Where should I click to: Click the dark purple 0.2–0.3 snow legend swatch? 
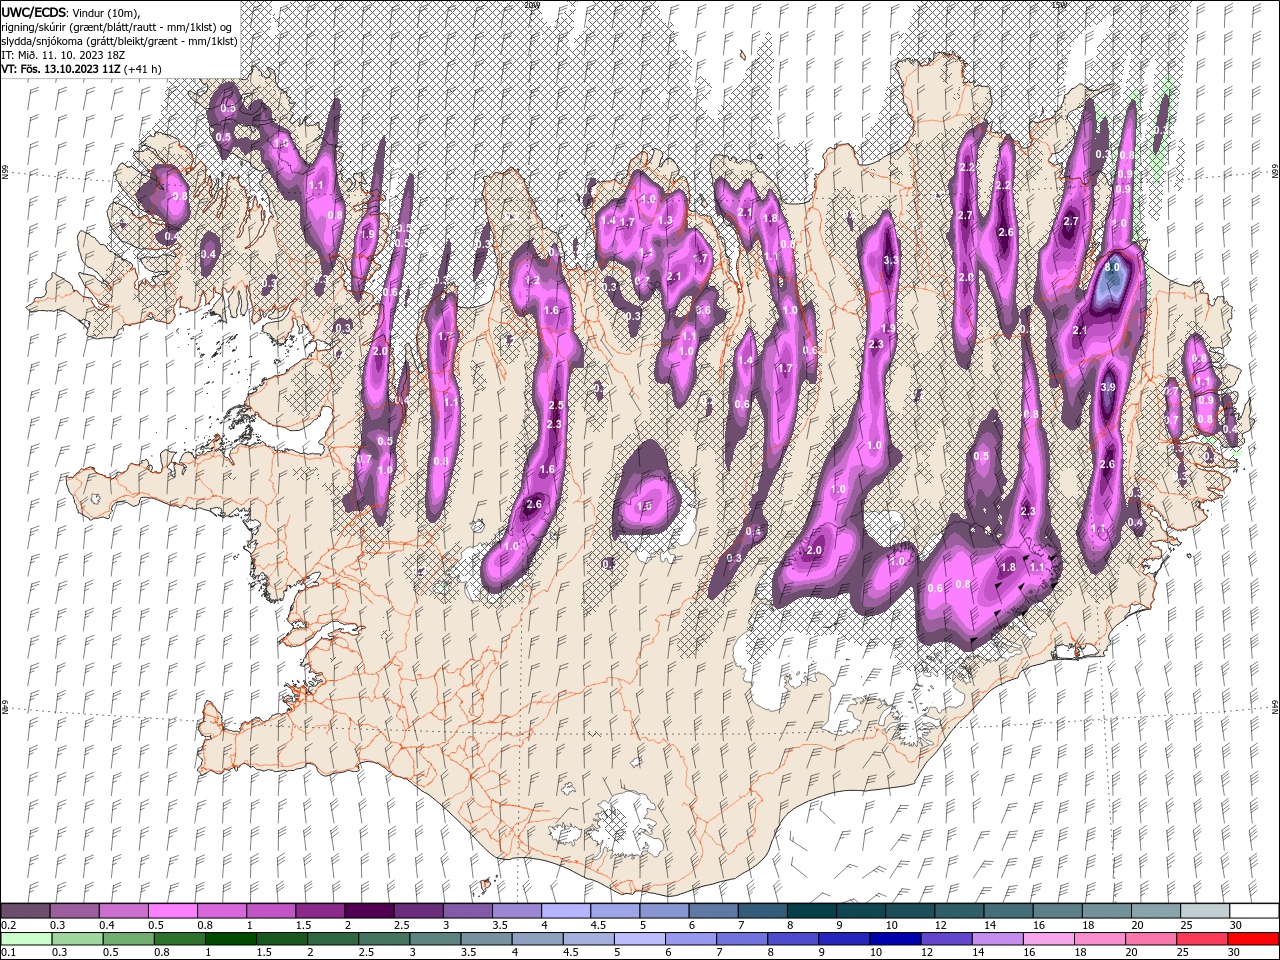tap(25, 911)
